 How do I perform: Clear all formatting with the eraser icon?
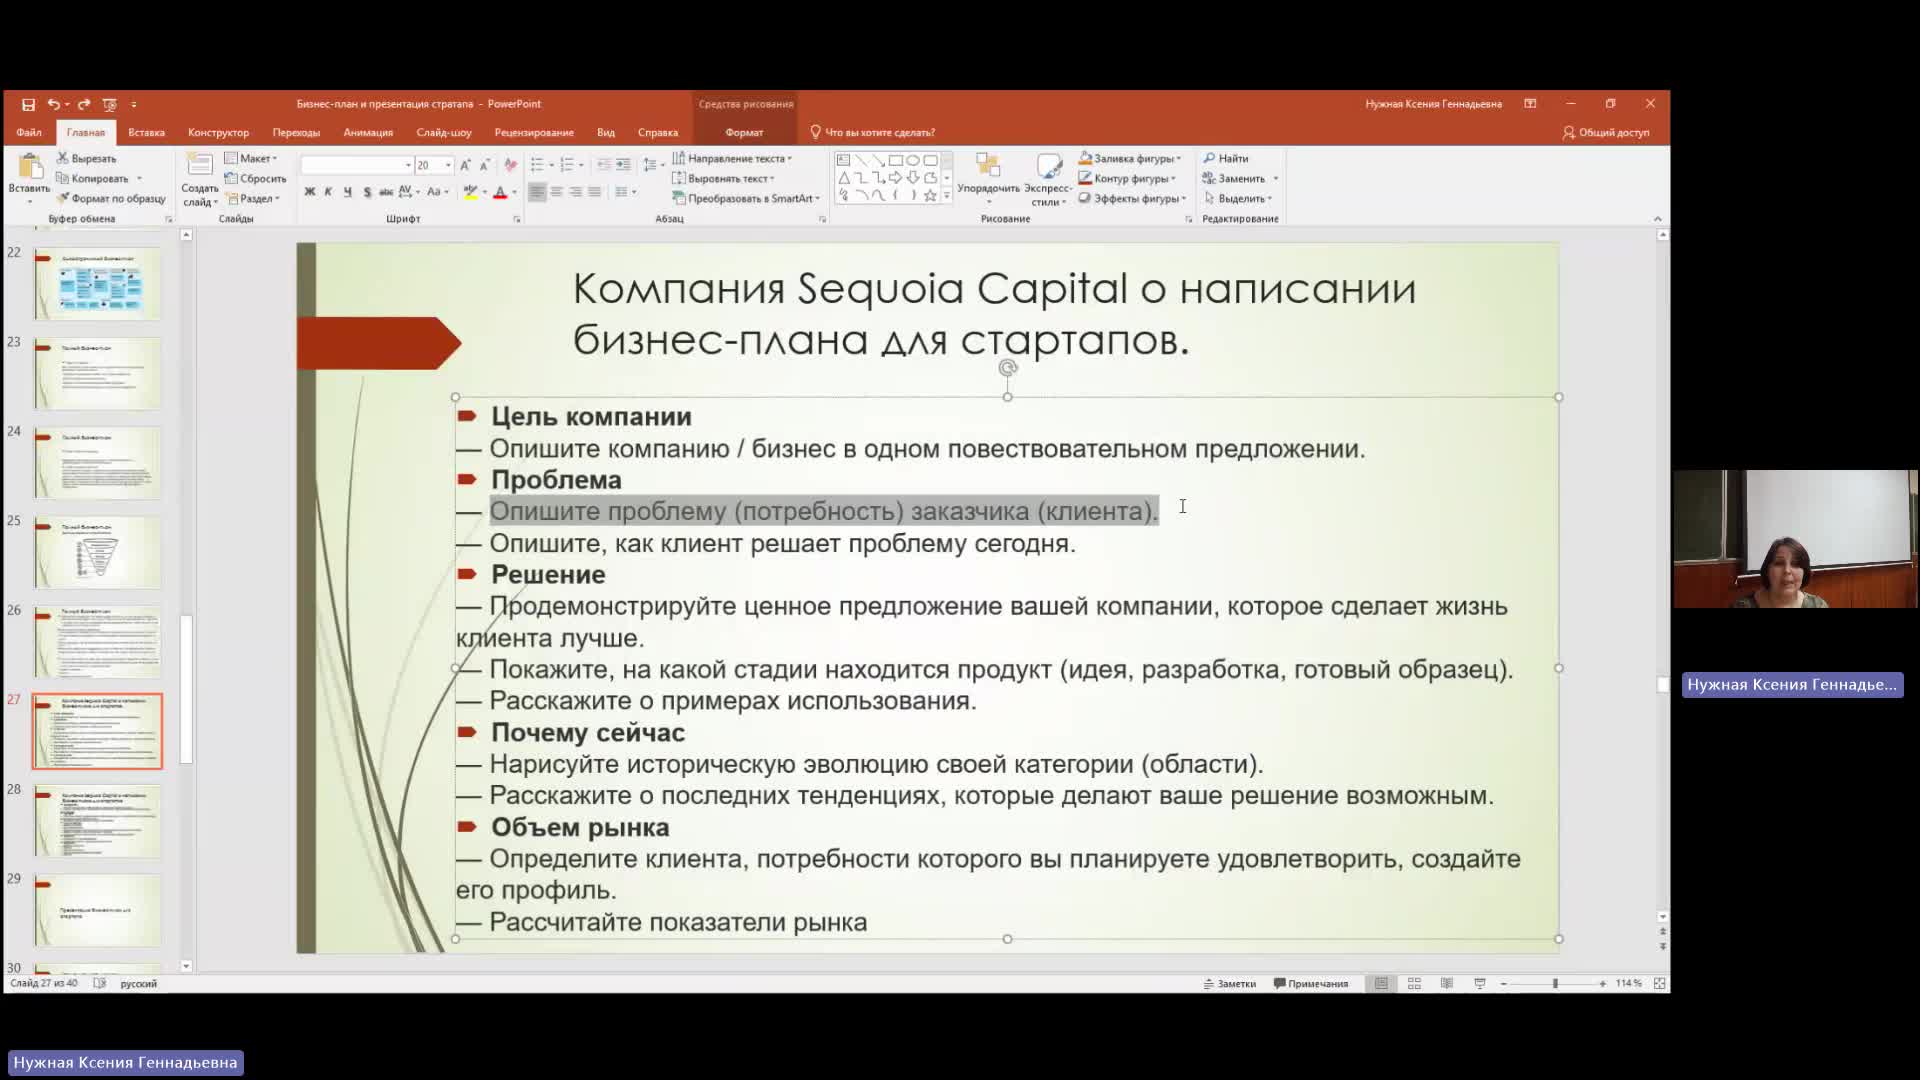point(511,165)
